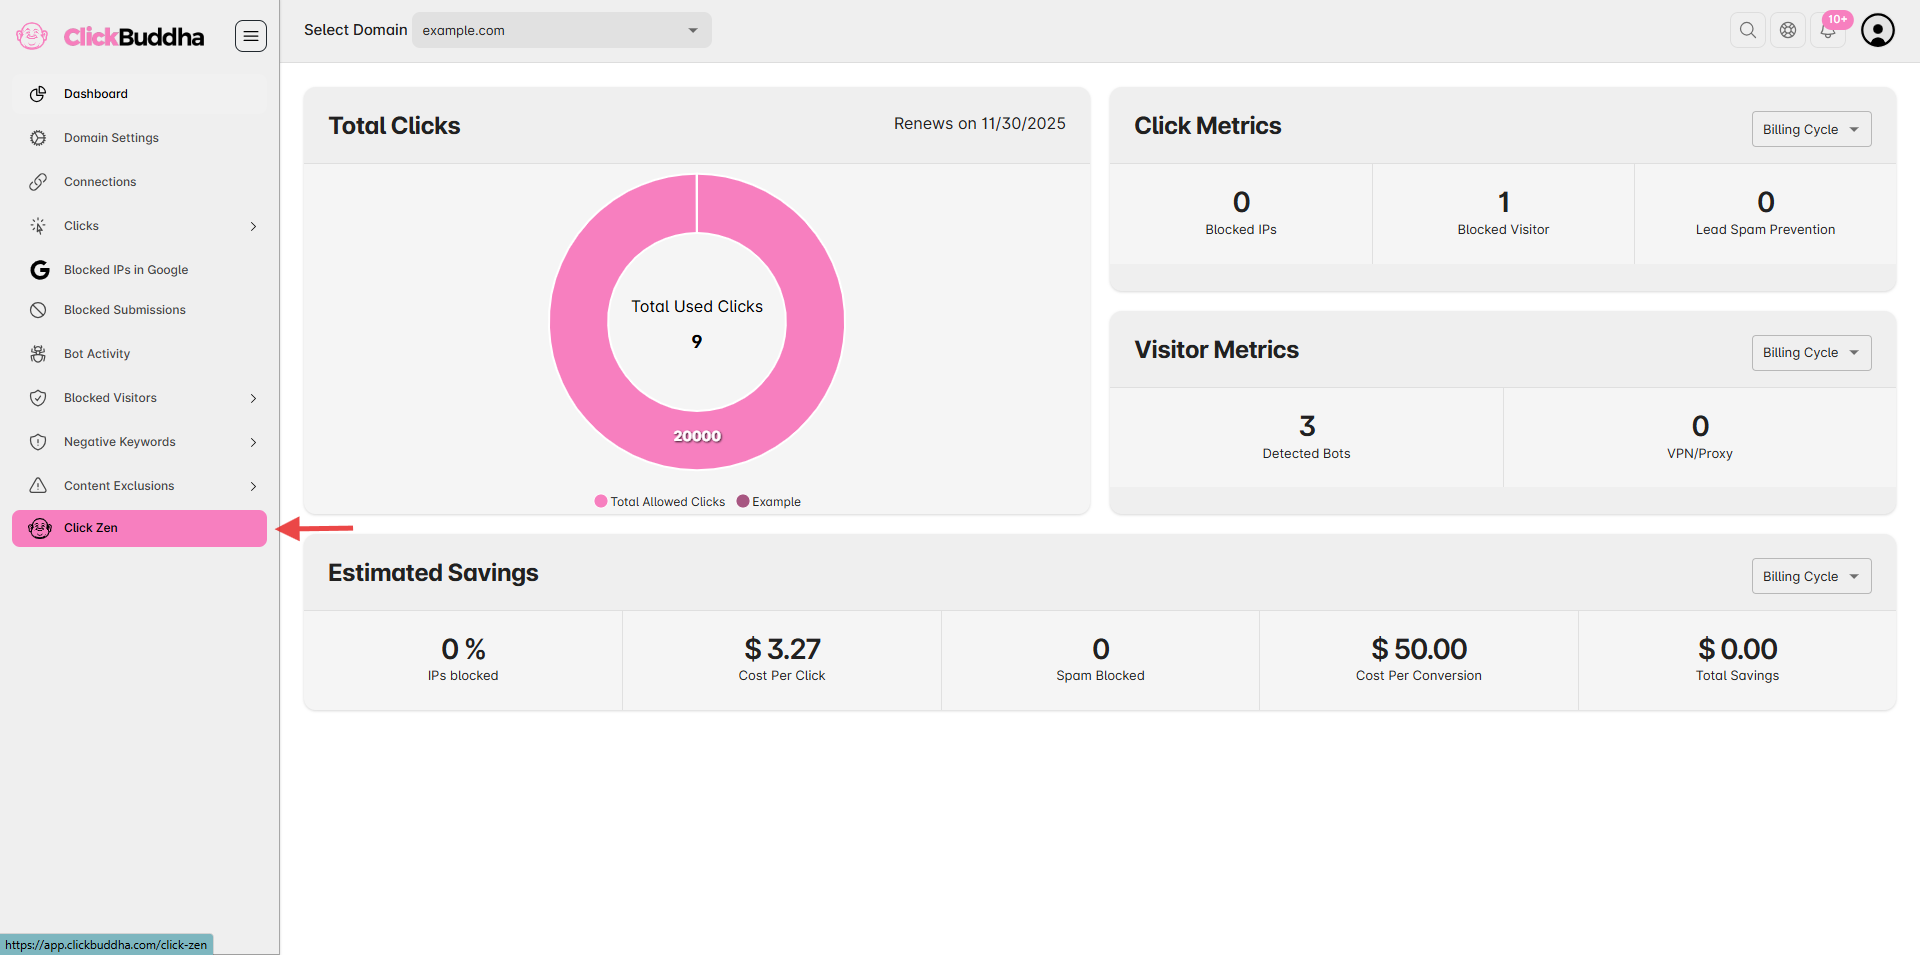
Task: Click the Total Savings $0.00 value
Action: [x=1738, y=649]
